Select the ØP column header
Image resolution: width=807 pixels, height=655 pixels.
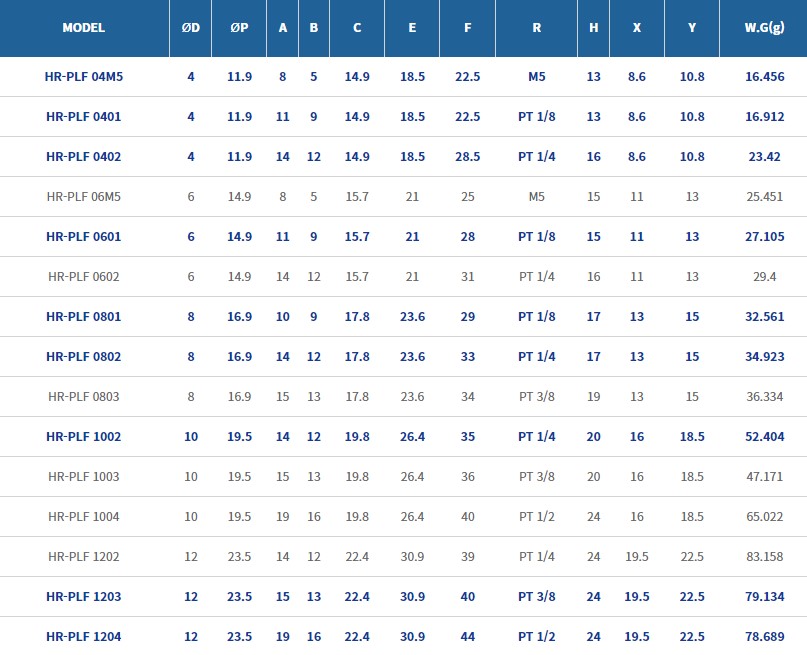(239, 28)
